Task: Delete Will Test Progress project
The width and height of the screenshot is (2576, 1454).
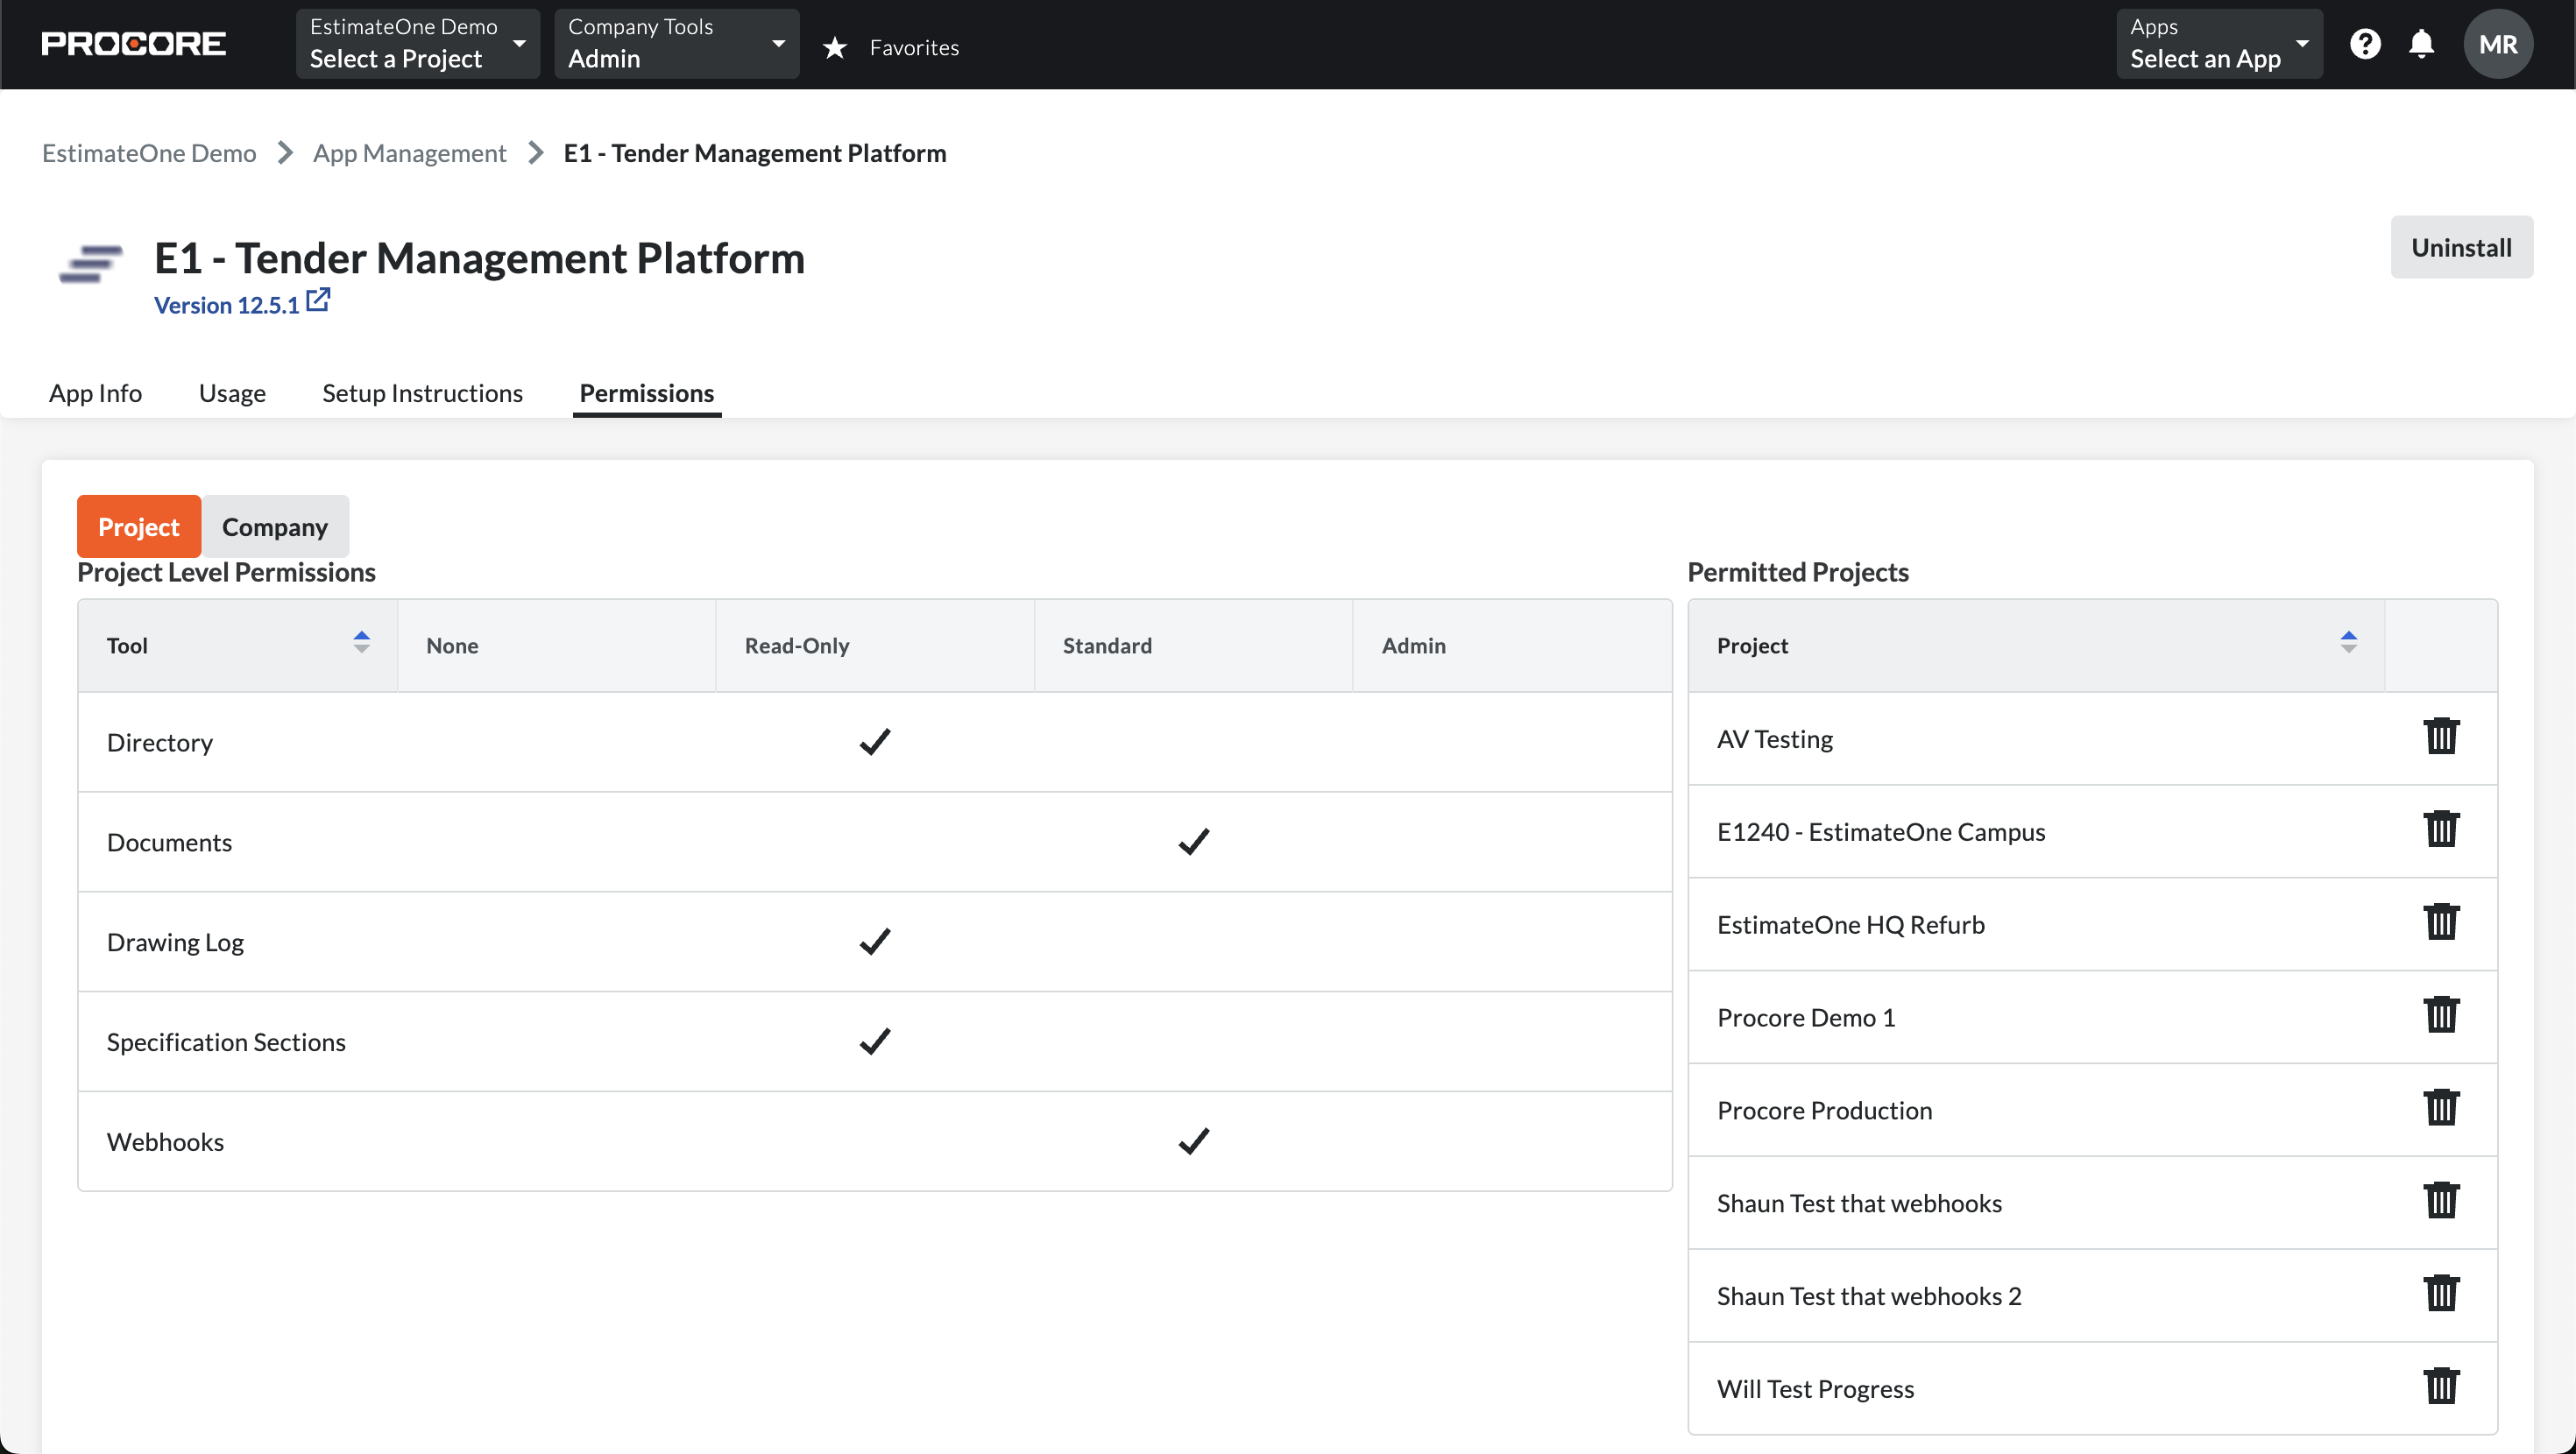Action: (2441, 1387)
